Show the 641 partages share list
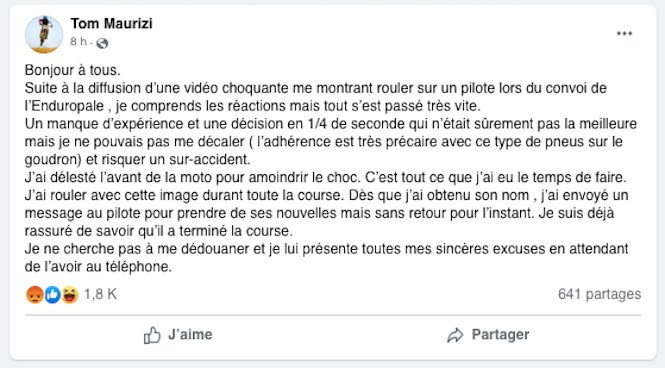Screen dimensions: 665x368 coord(599,294)
